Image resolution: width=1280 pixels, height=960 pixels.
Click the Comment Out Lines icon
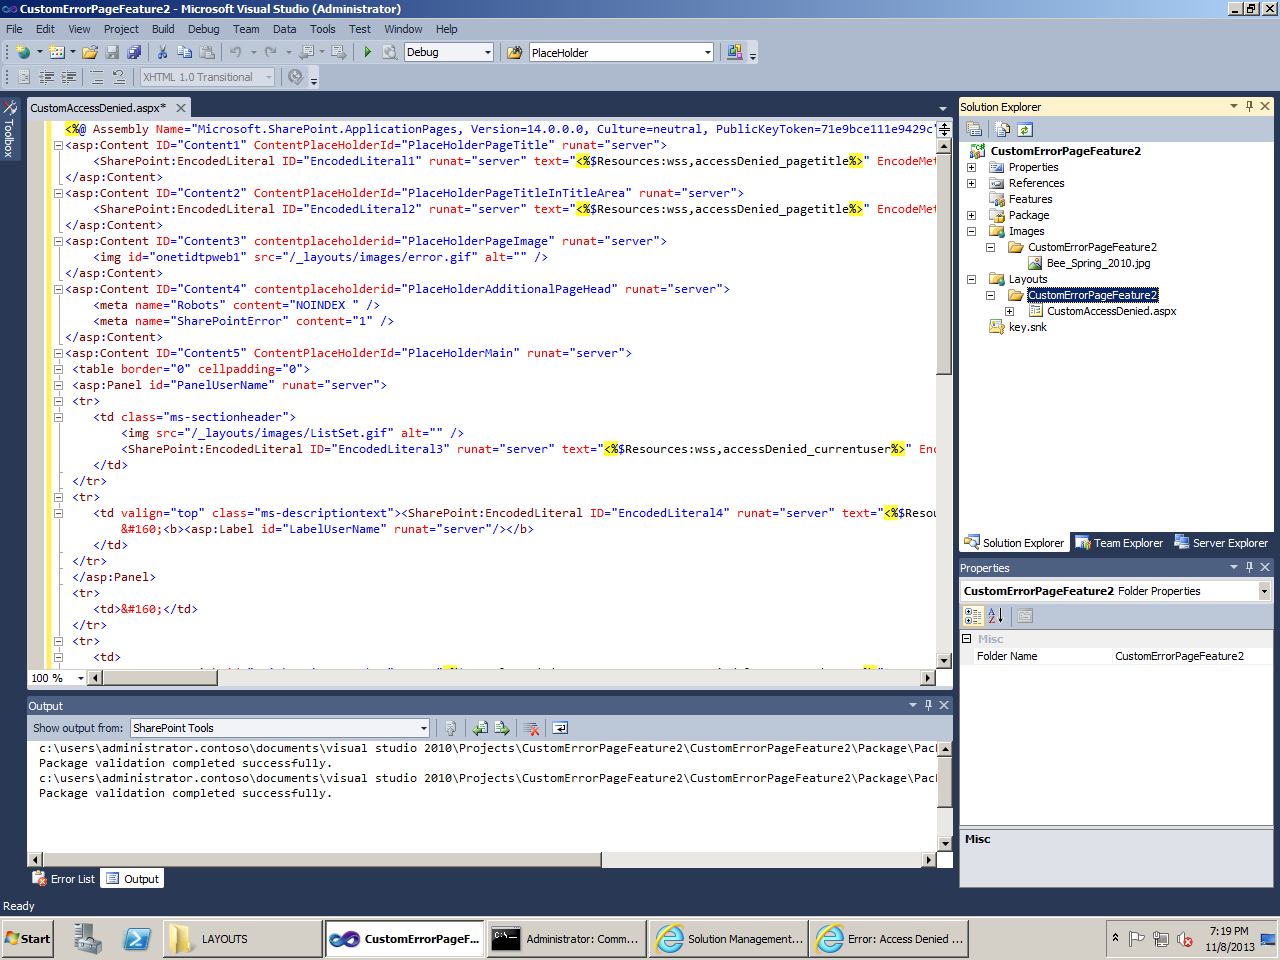(x=97, y=77)
